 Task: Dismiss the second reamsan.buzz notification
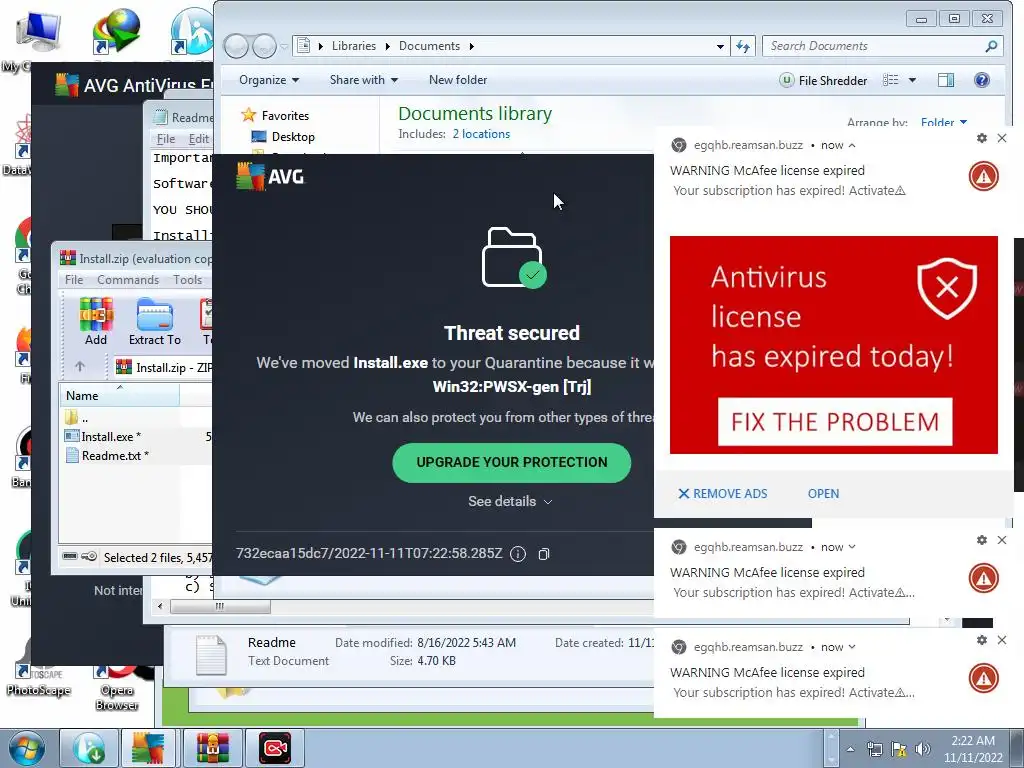tap(1002, 540)
